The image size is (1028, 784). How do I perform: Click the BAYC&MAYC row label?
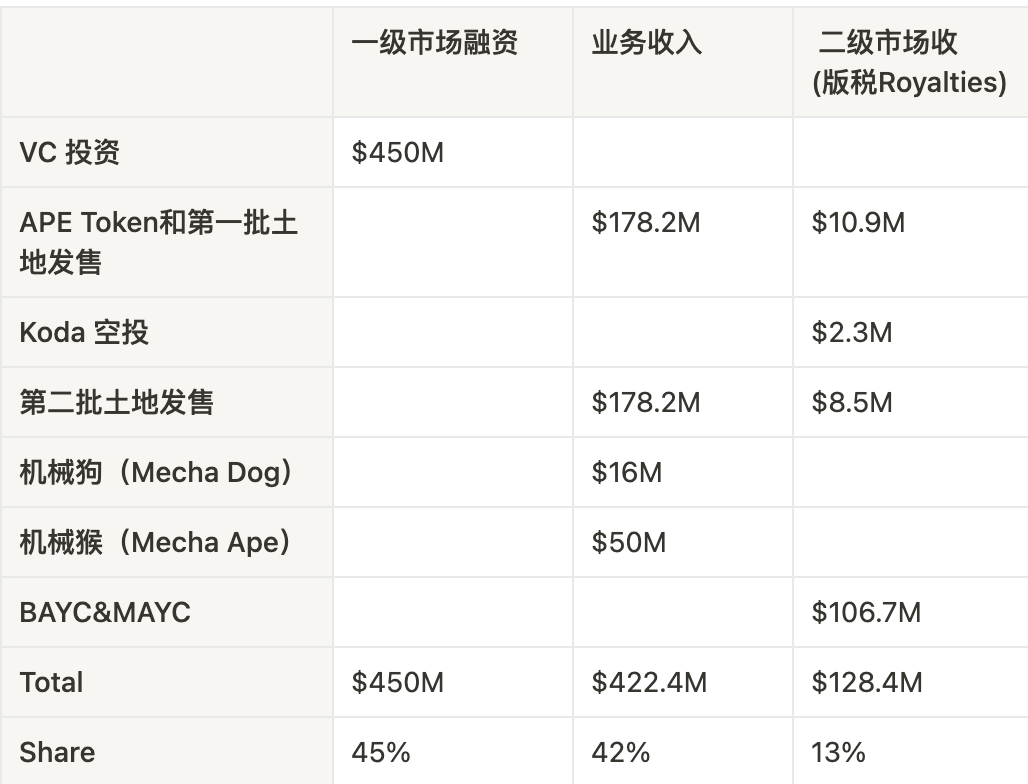[105, 612]
